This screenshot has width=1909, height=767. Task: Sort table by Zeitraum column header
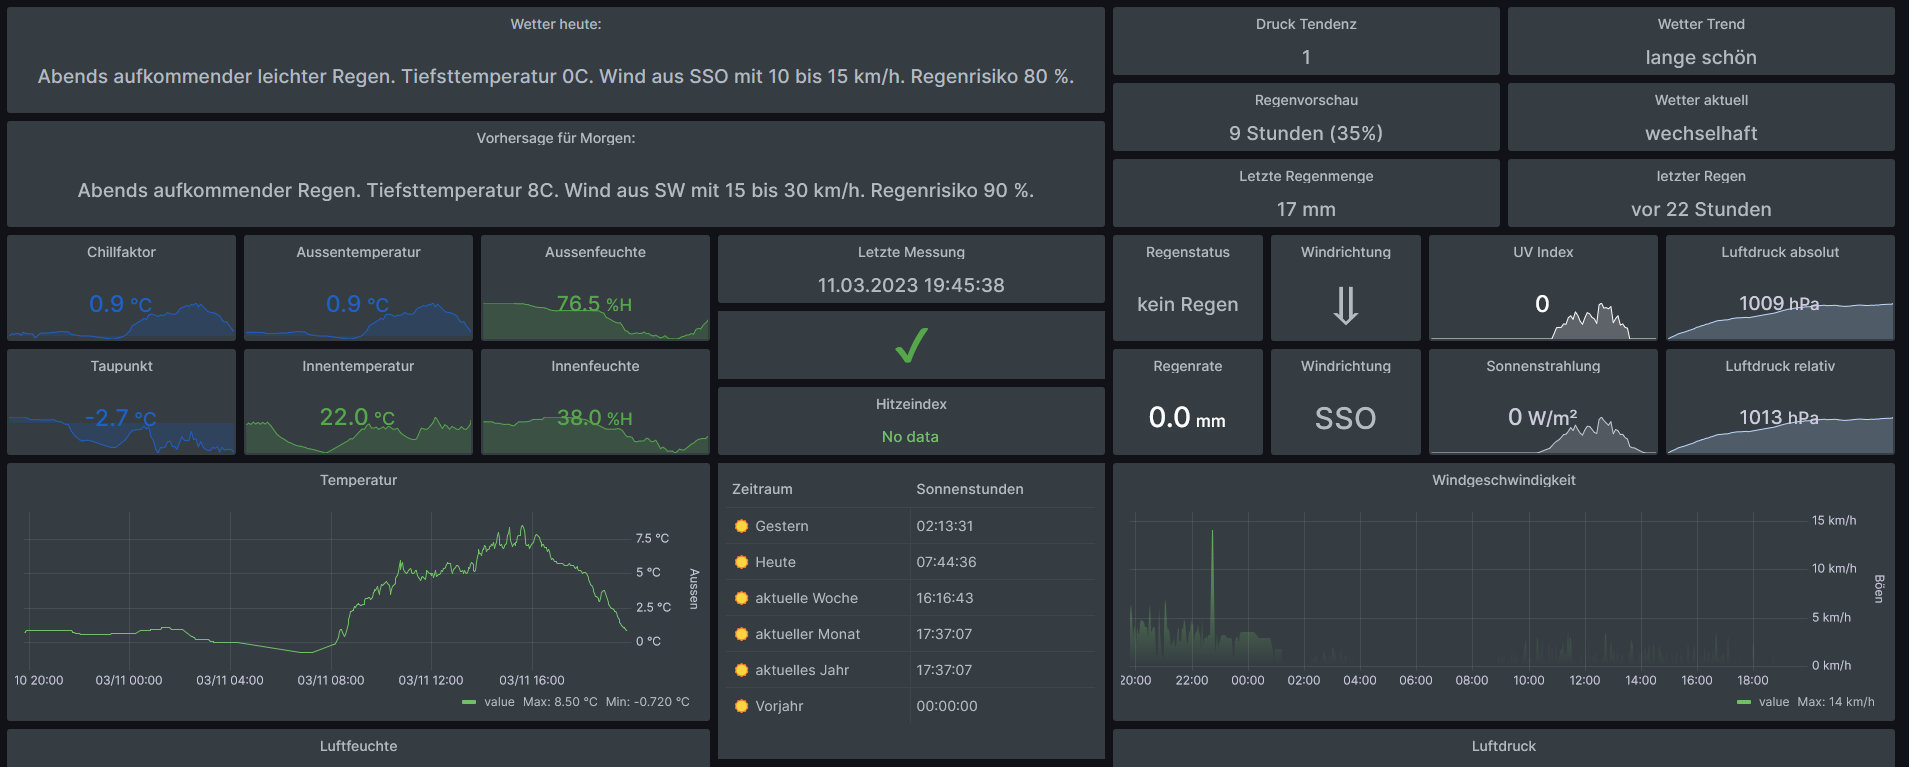point(762,489)
